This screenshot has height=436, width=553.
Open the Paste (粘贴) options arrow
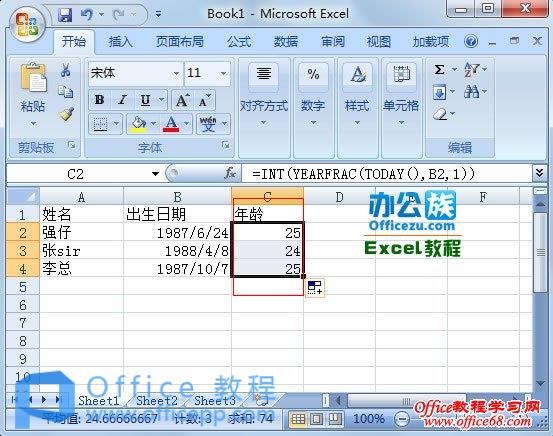pos(33,123)
